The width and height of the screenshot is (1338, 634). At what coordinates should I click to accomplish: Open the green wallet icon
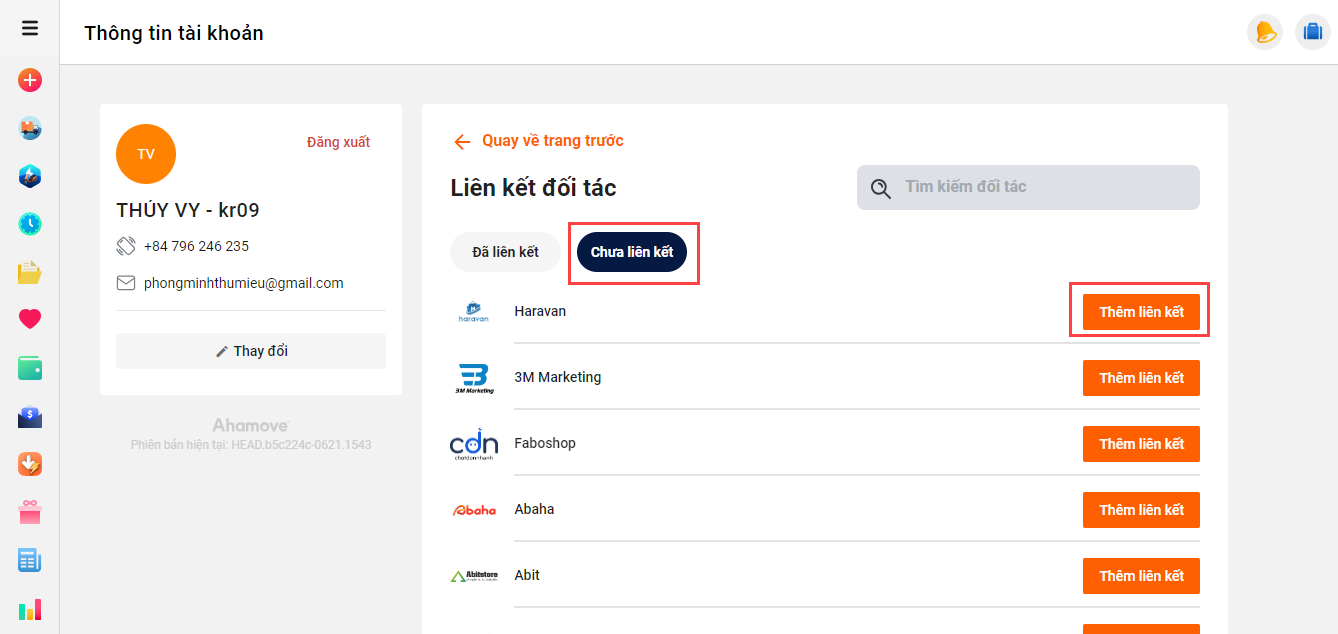pyautogui.click(x=30, y=368)
